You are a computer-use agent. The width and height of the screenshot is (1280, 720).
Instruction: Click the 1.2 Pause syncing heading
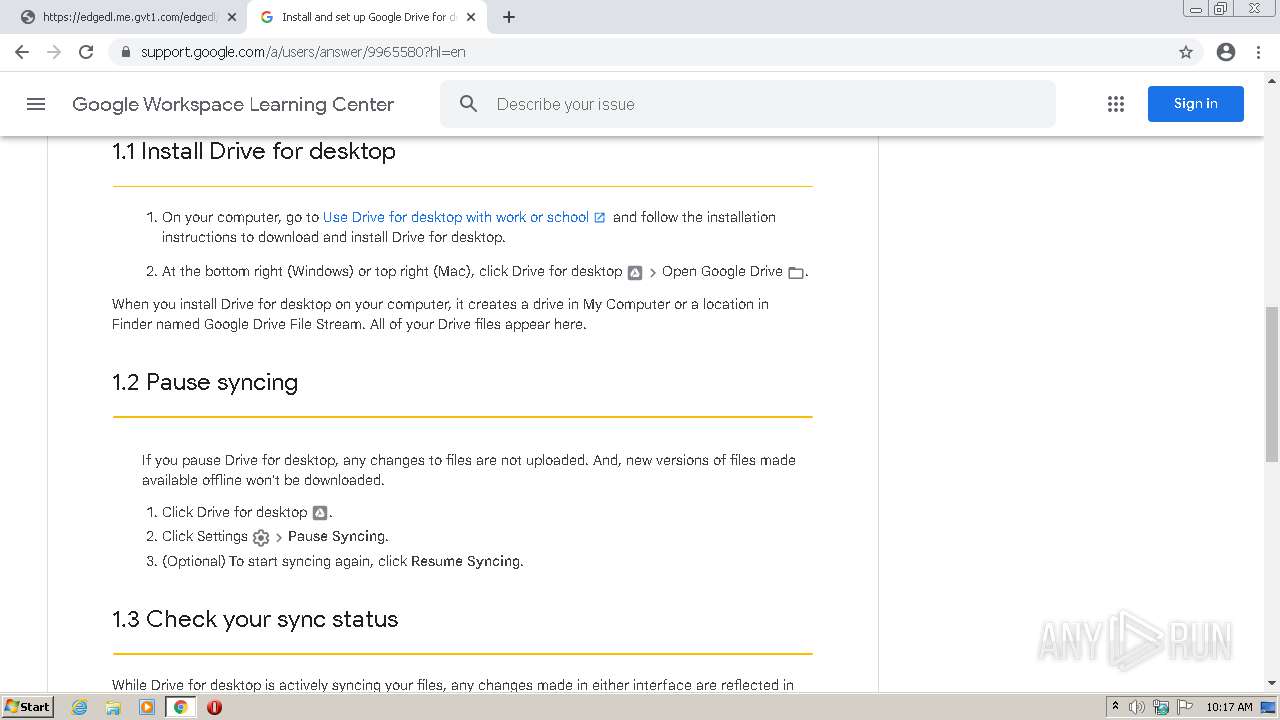[205, 382]
